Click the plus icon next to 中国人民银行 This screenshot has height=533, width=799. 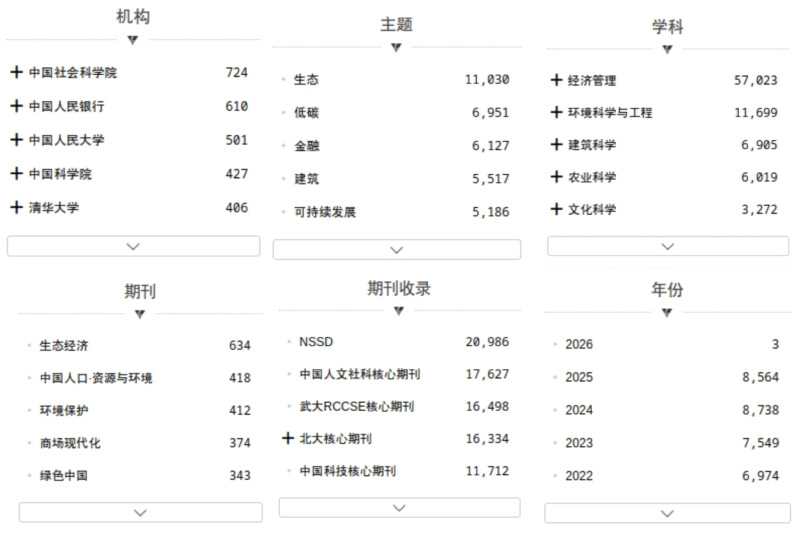pyautogui.click(x=16, y=106)
